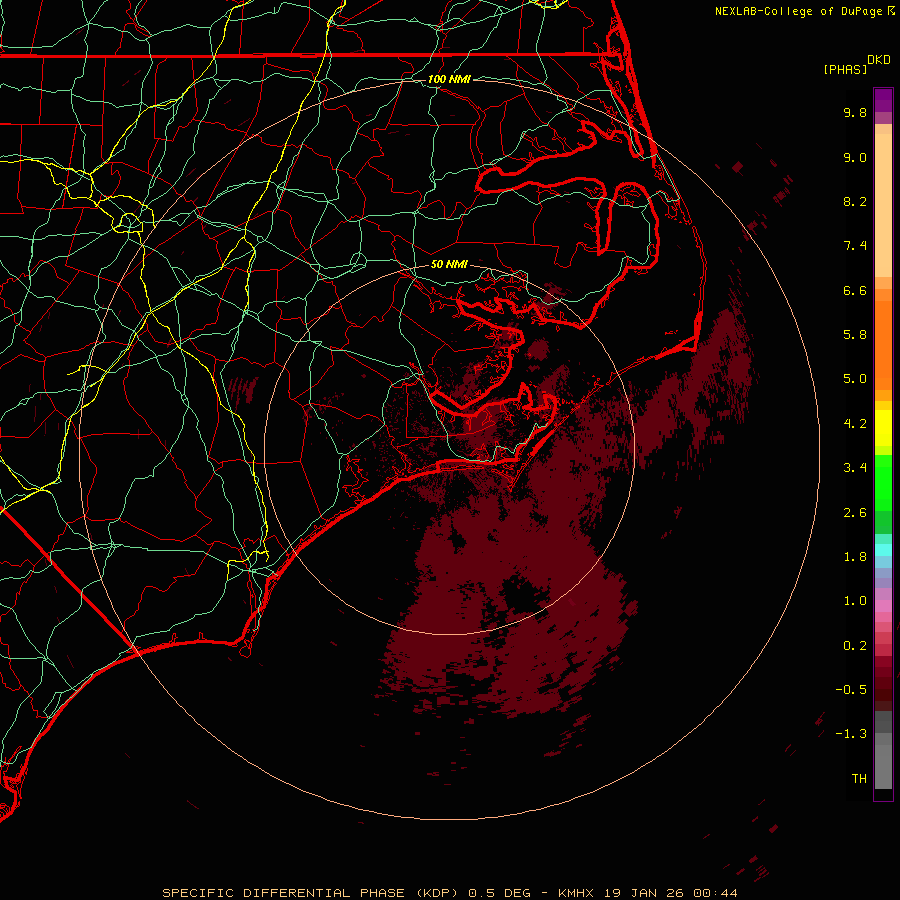Pick the cyan legend color band
Viewport: 900px width, 900px height.
pos(883,550)
